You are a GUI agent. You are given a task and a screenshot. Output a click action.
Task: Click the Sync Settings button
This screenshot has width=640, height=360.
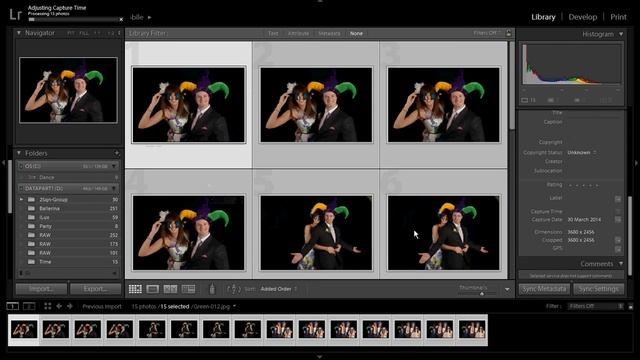598,289
